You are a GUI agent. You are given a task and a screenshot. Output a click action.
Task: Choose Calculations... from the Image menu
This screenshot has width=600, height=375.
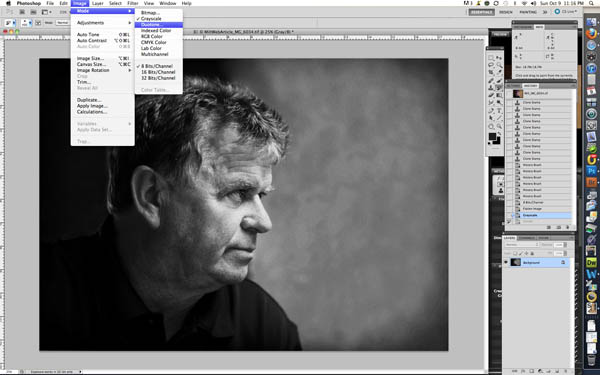pyautogui.click(x=92, y=112)
